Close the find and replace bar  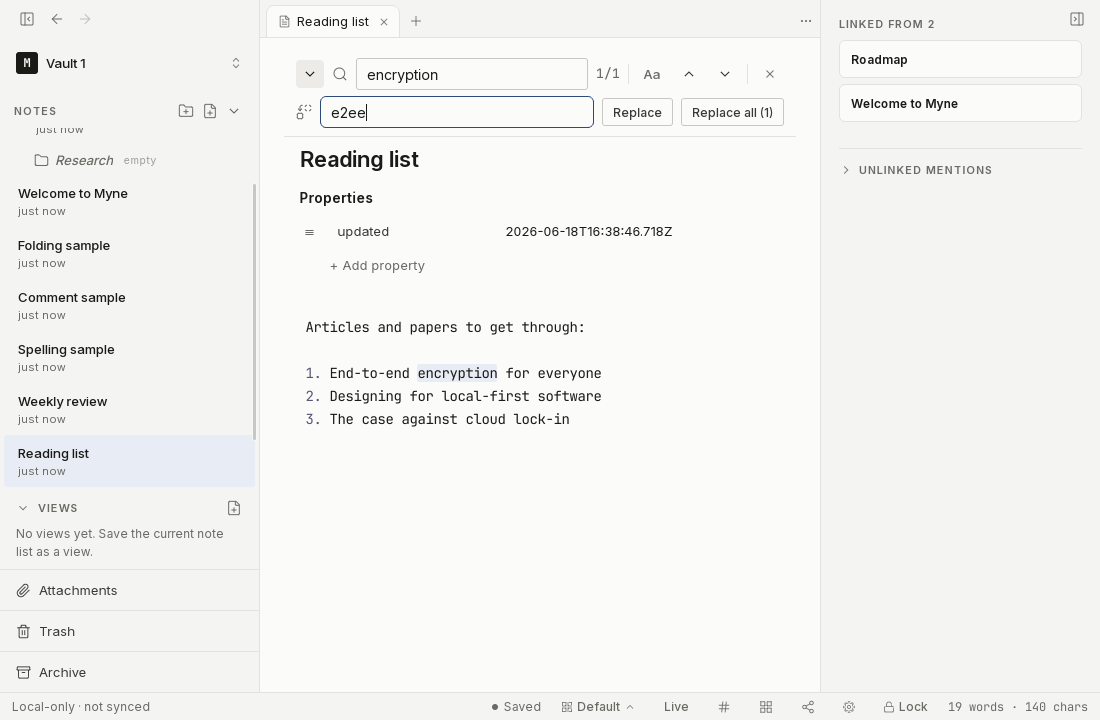[770, 74]
